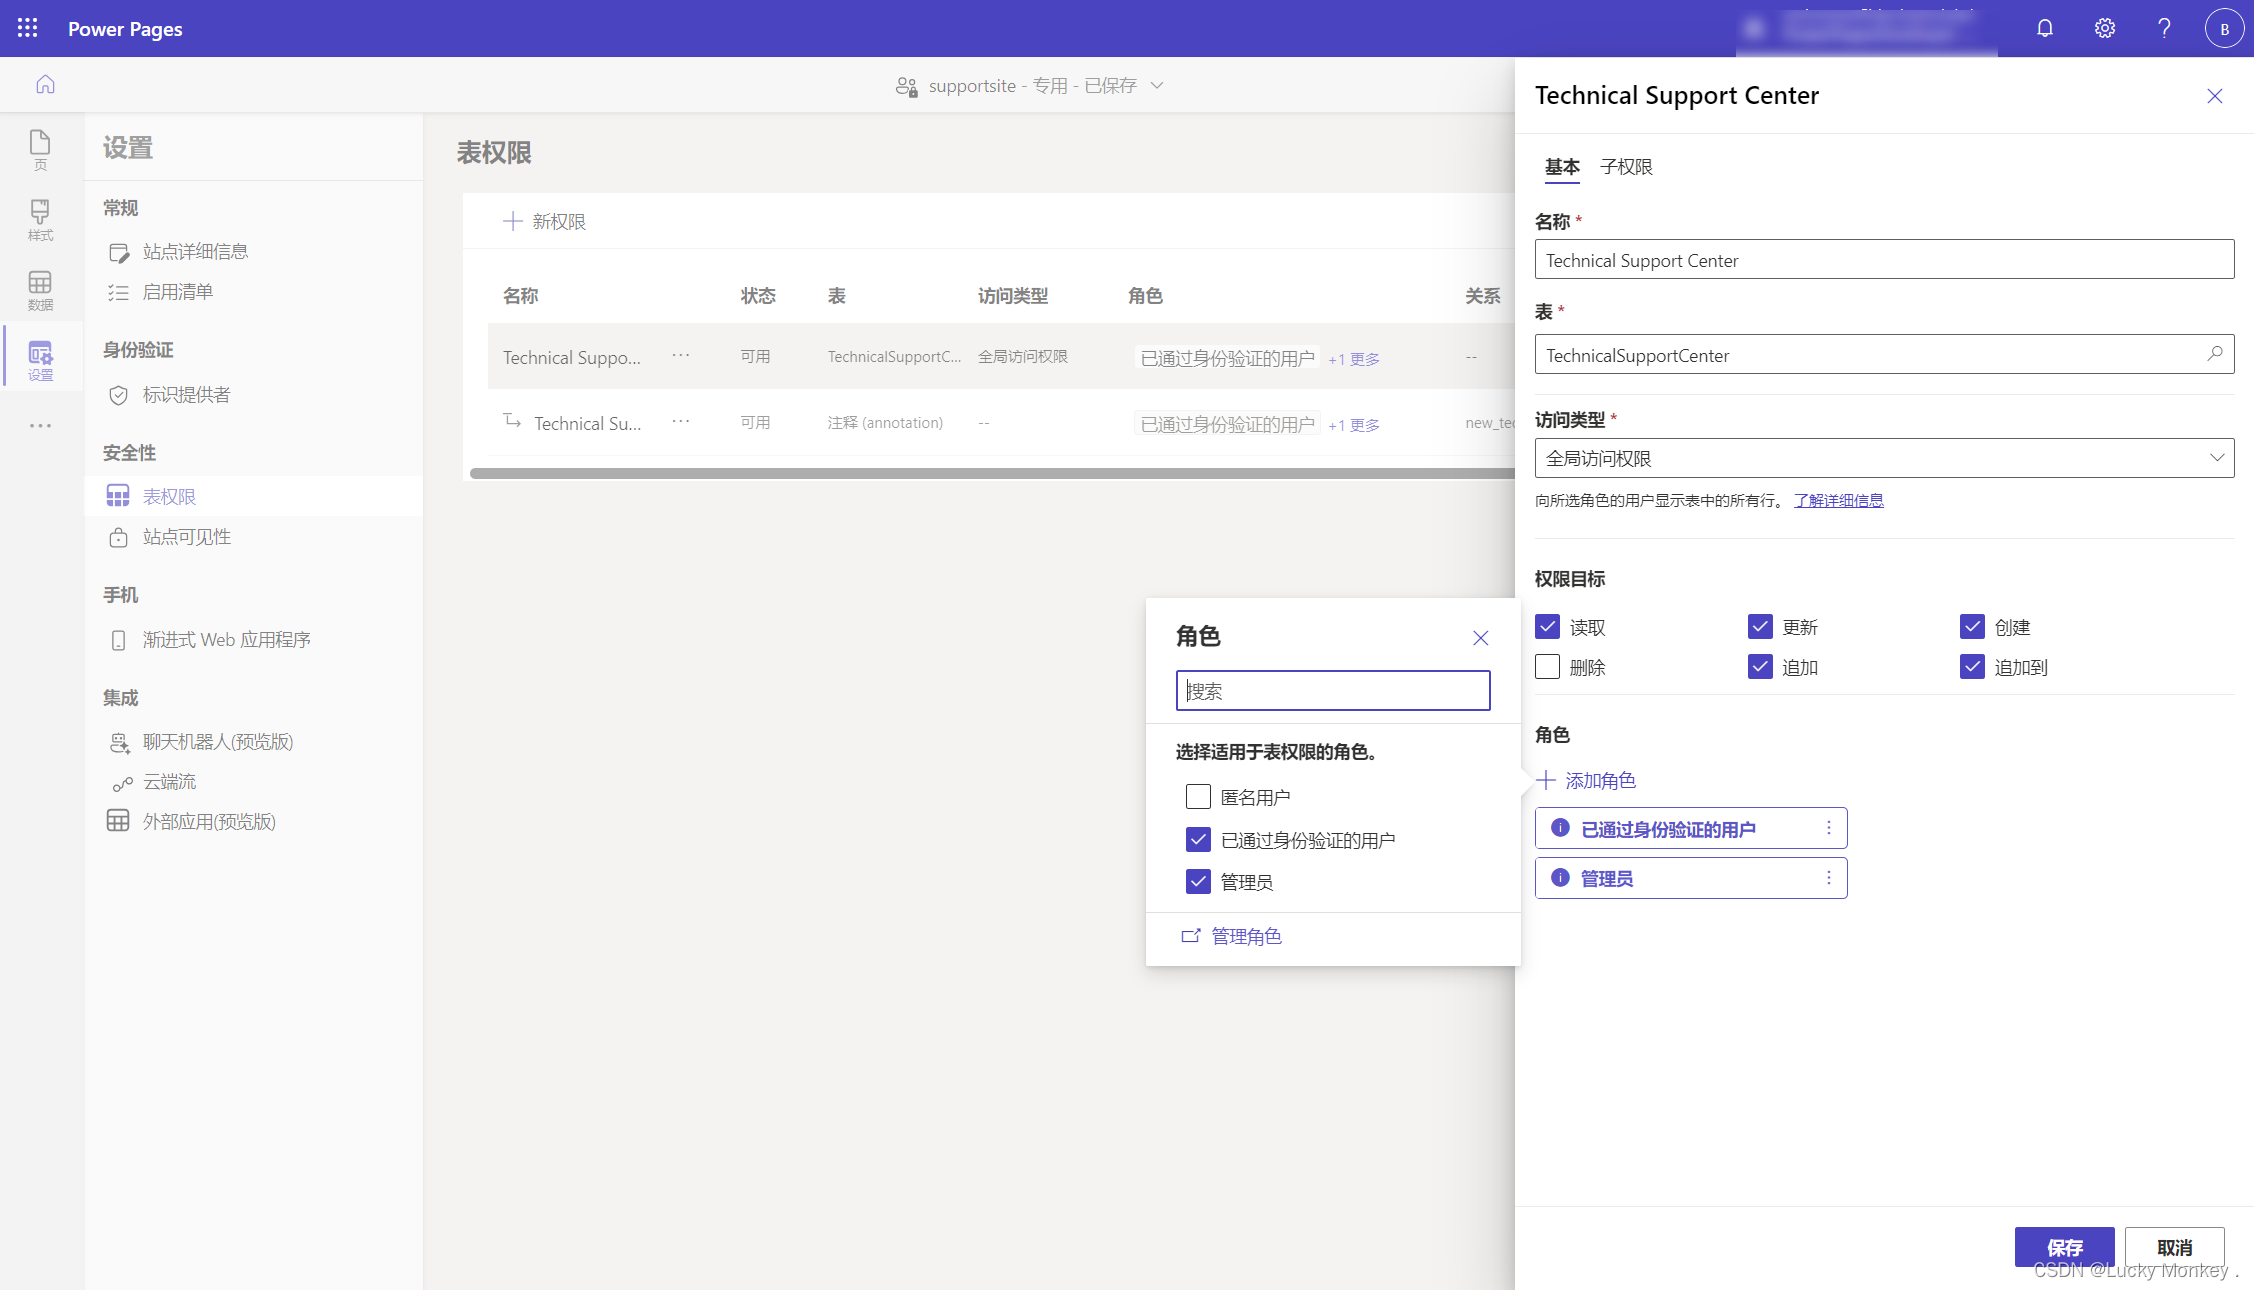
Task: Toggle the 创建 permission checkbox
Action: point(1972,627)
